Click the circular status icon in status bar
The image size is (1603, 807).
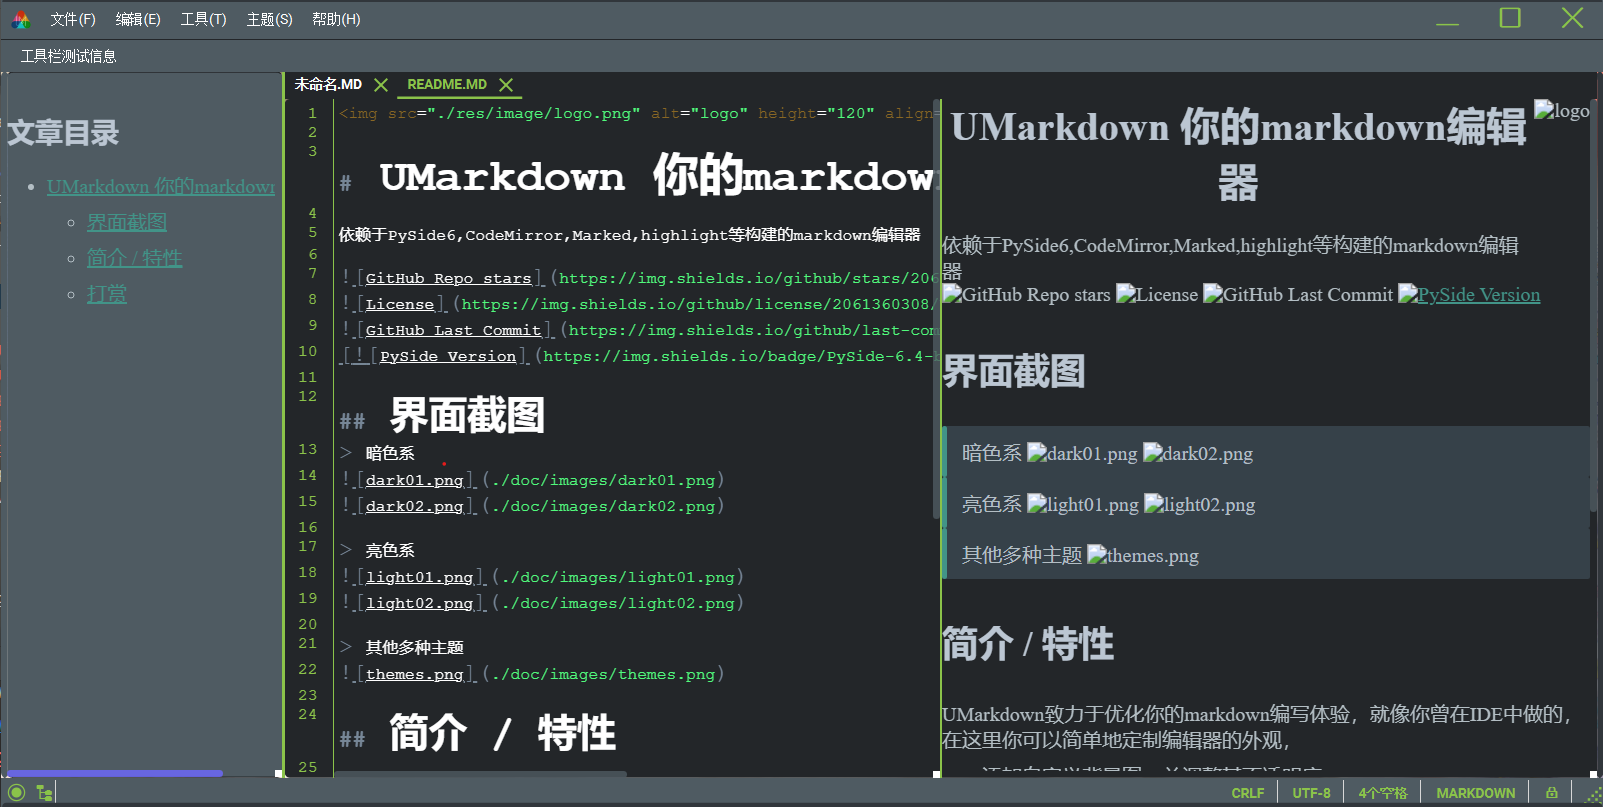tap(17, 793)
